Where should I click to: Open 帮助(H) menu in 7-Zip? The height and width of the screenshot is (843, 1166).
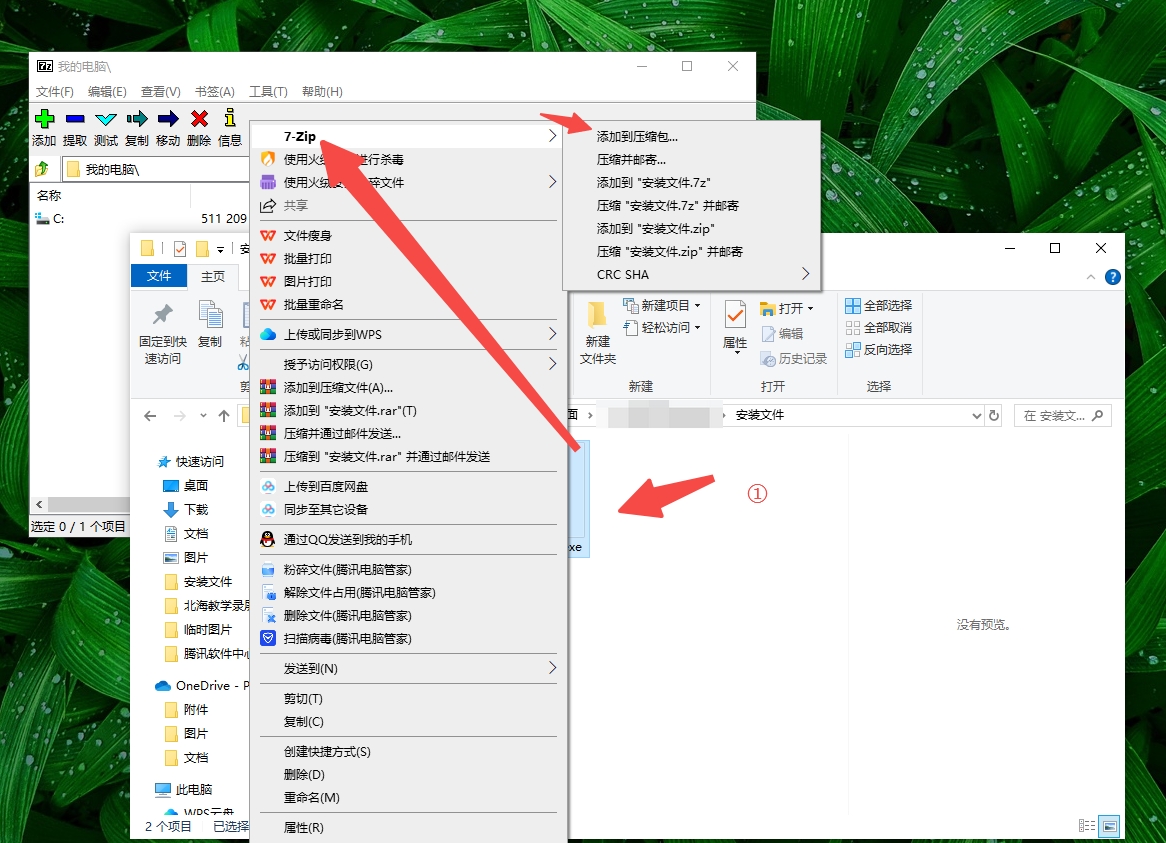(322, 91)
